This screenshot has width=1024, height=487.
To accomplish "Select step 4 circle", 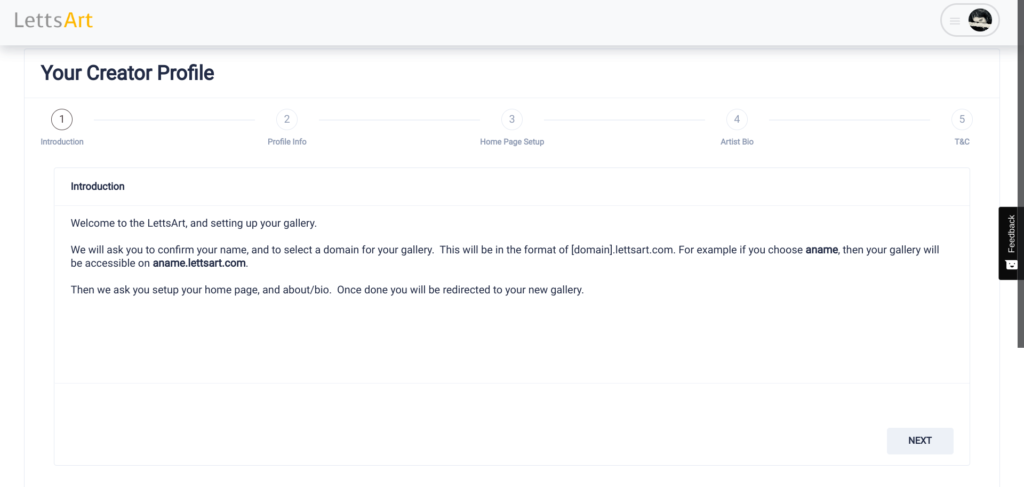I will 737,119.
